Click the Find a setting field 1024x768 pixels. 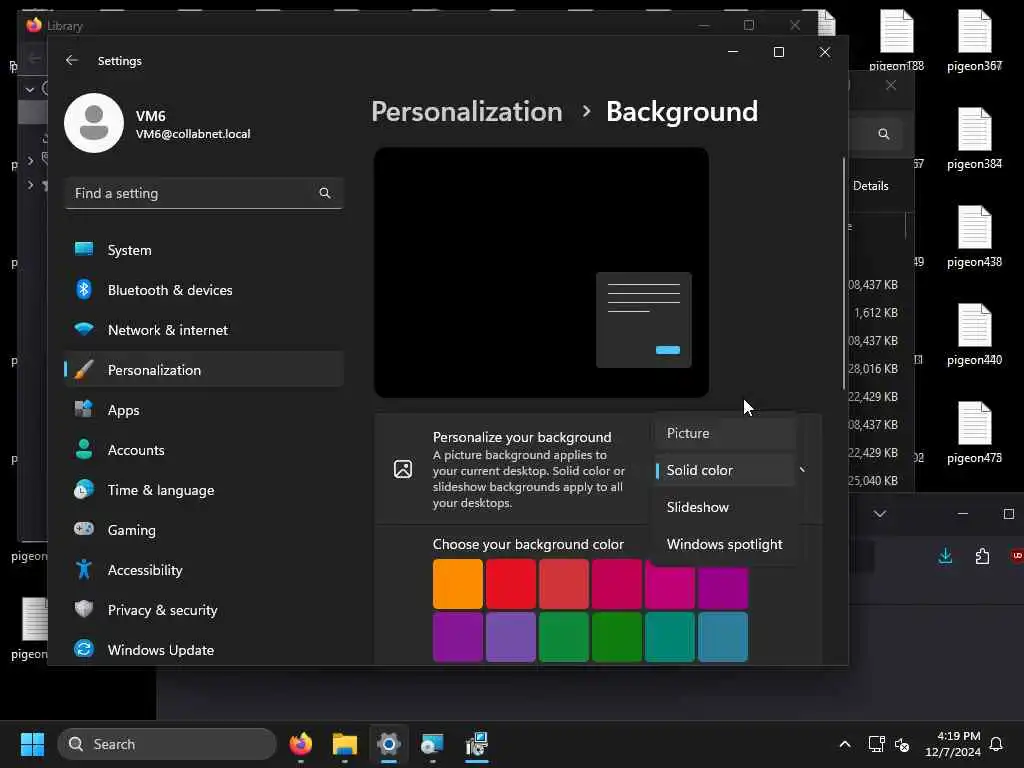point(204,193)
